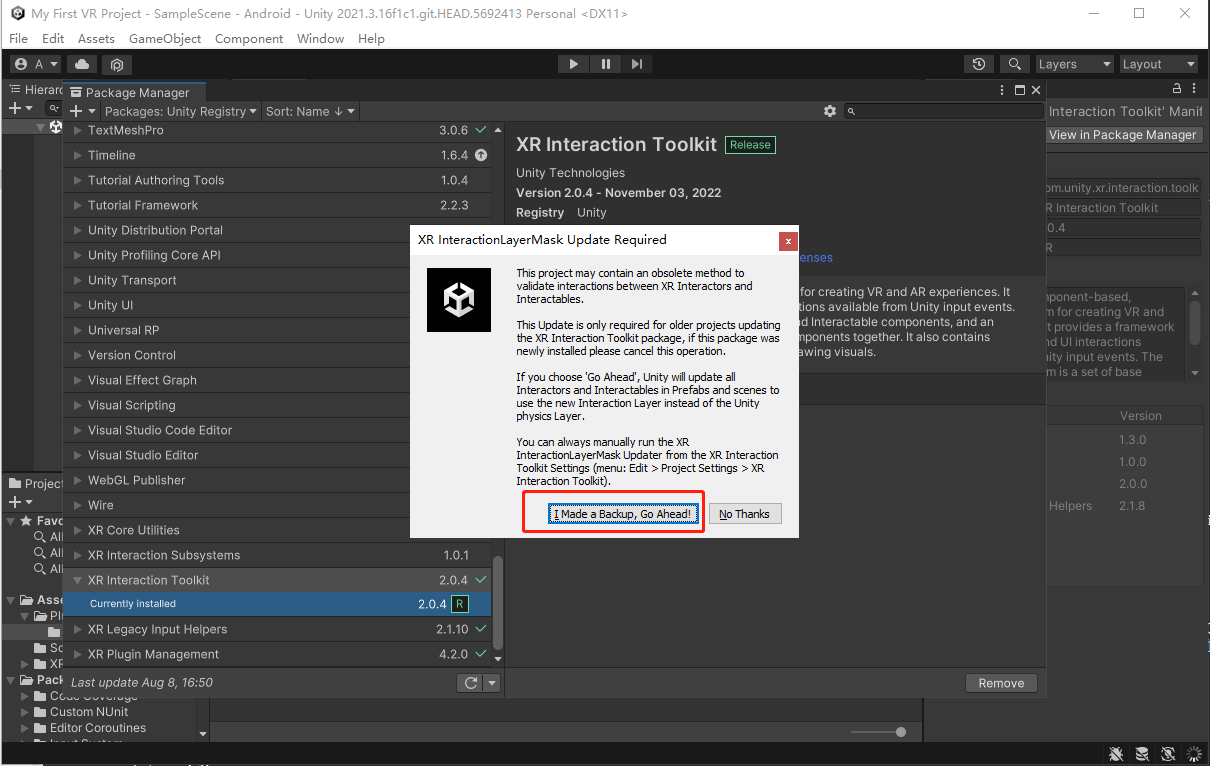Open Package Manager settings gear
Screen dimensions: 1210x766
(829, 111)
